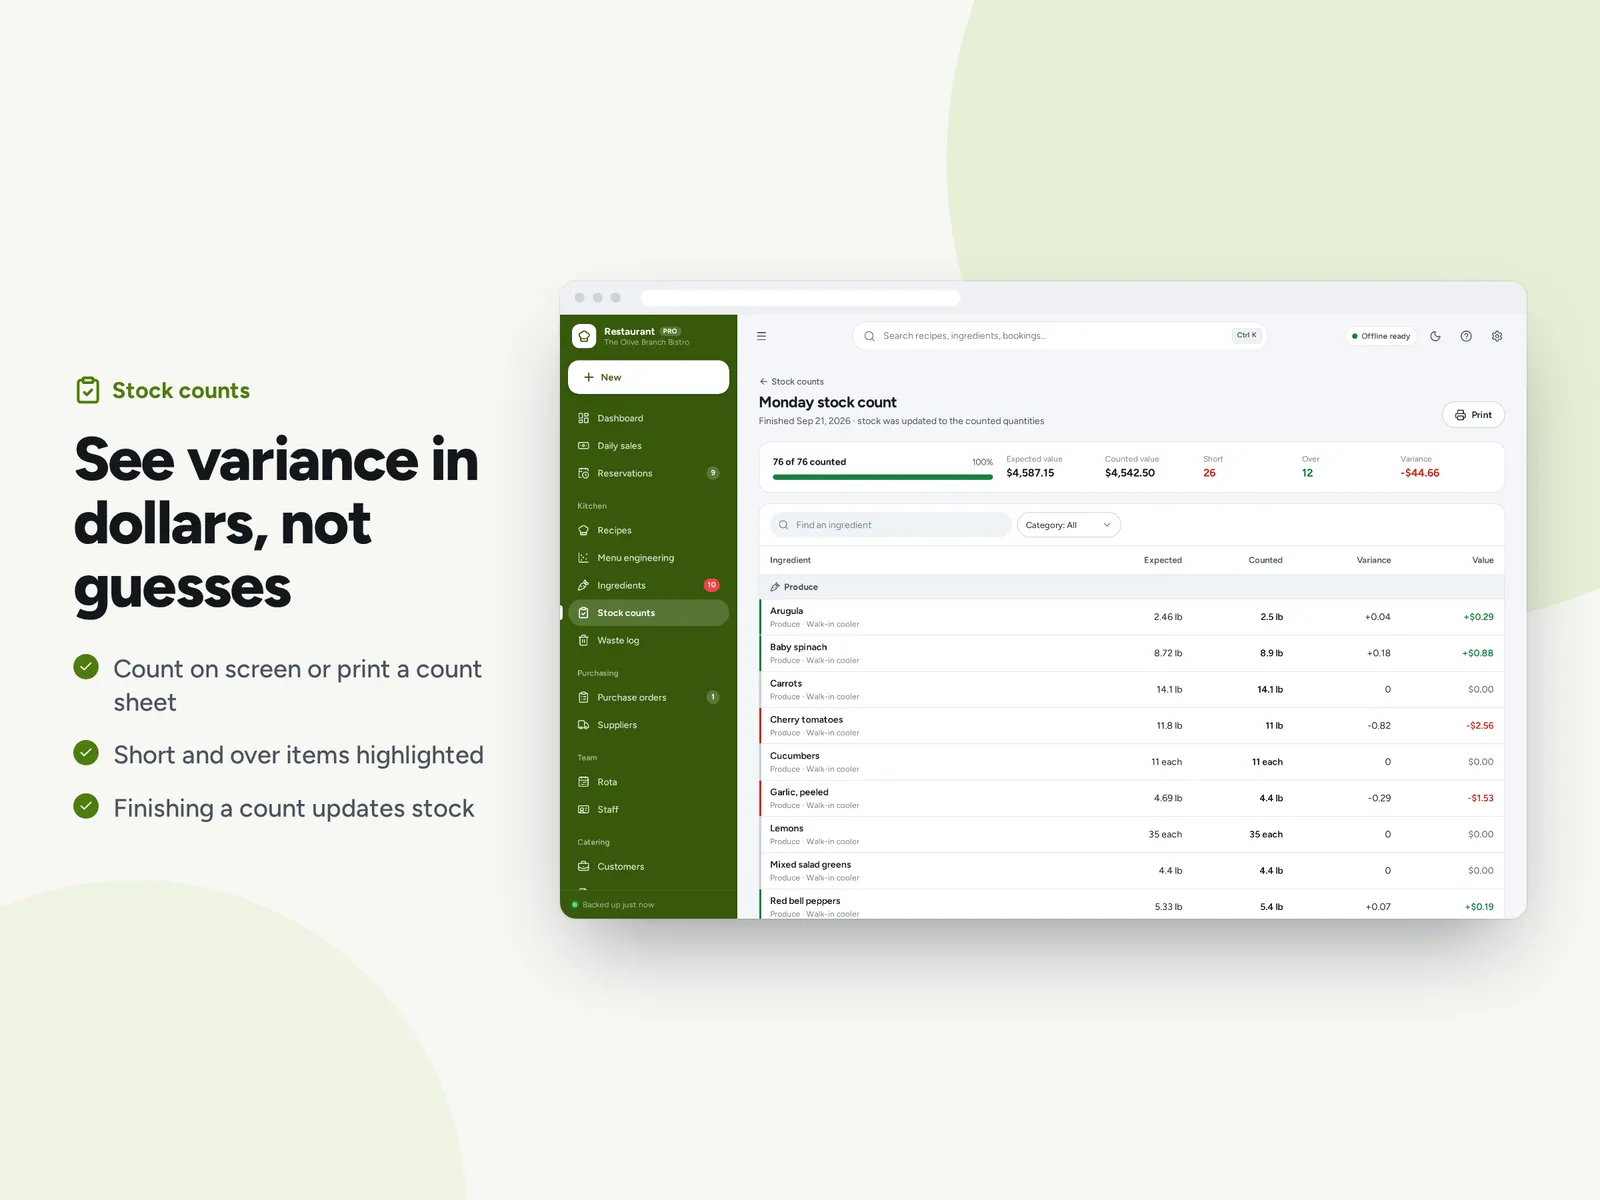Click the Purchase orders clipboard icon
This screenshot has width=1600, height=1200.
click(x=583, y=697)
